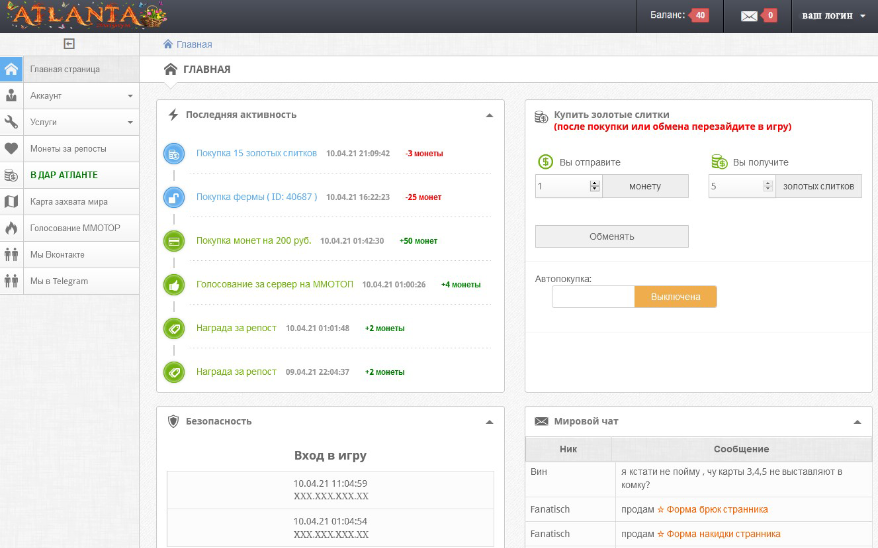Click the stepper arrows on the монету amount

click(595, 186)
